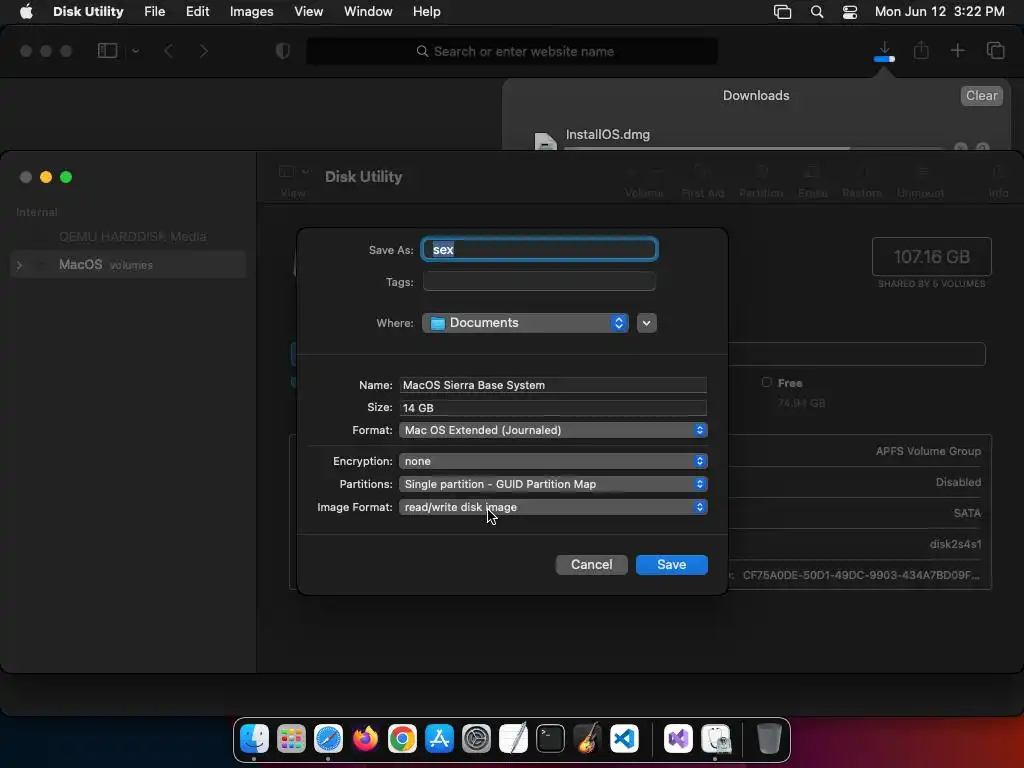Click the 107.16 GB capacity box
The image size is (1024, 768).
(x=931, y=257)
